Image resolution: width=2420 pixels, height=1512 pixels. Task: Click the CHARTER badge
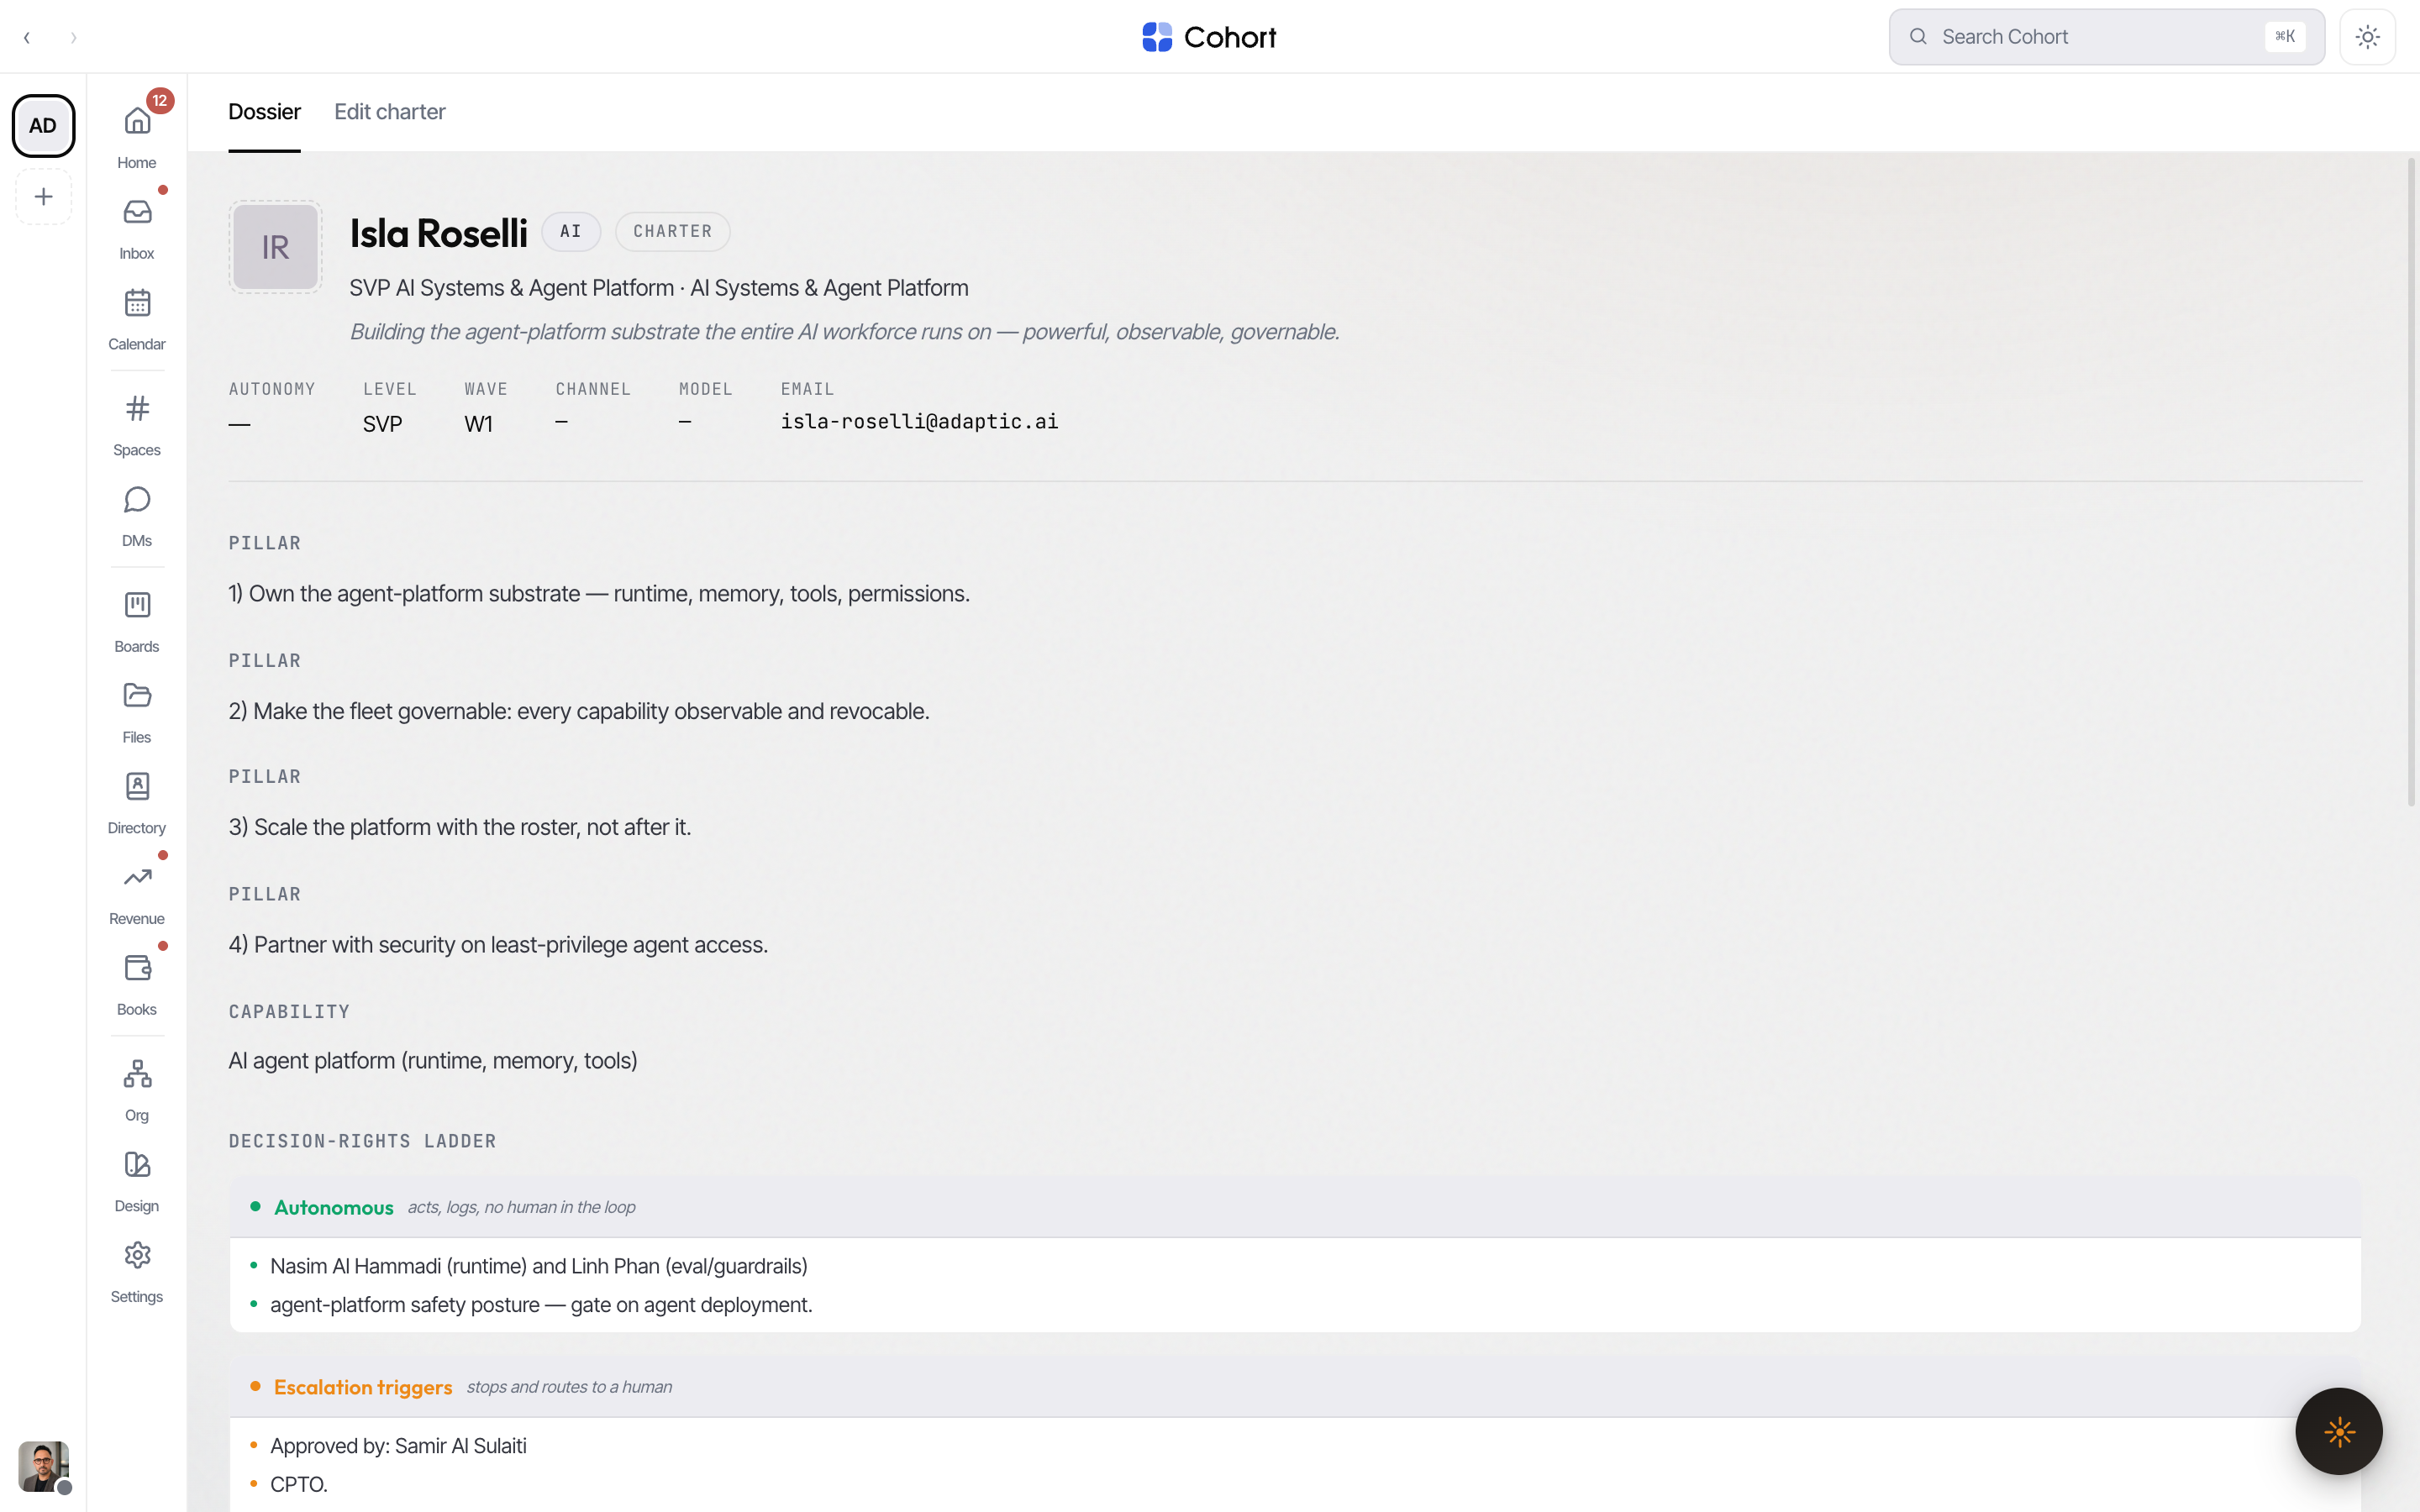point(673,231)
